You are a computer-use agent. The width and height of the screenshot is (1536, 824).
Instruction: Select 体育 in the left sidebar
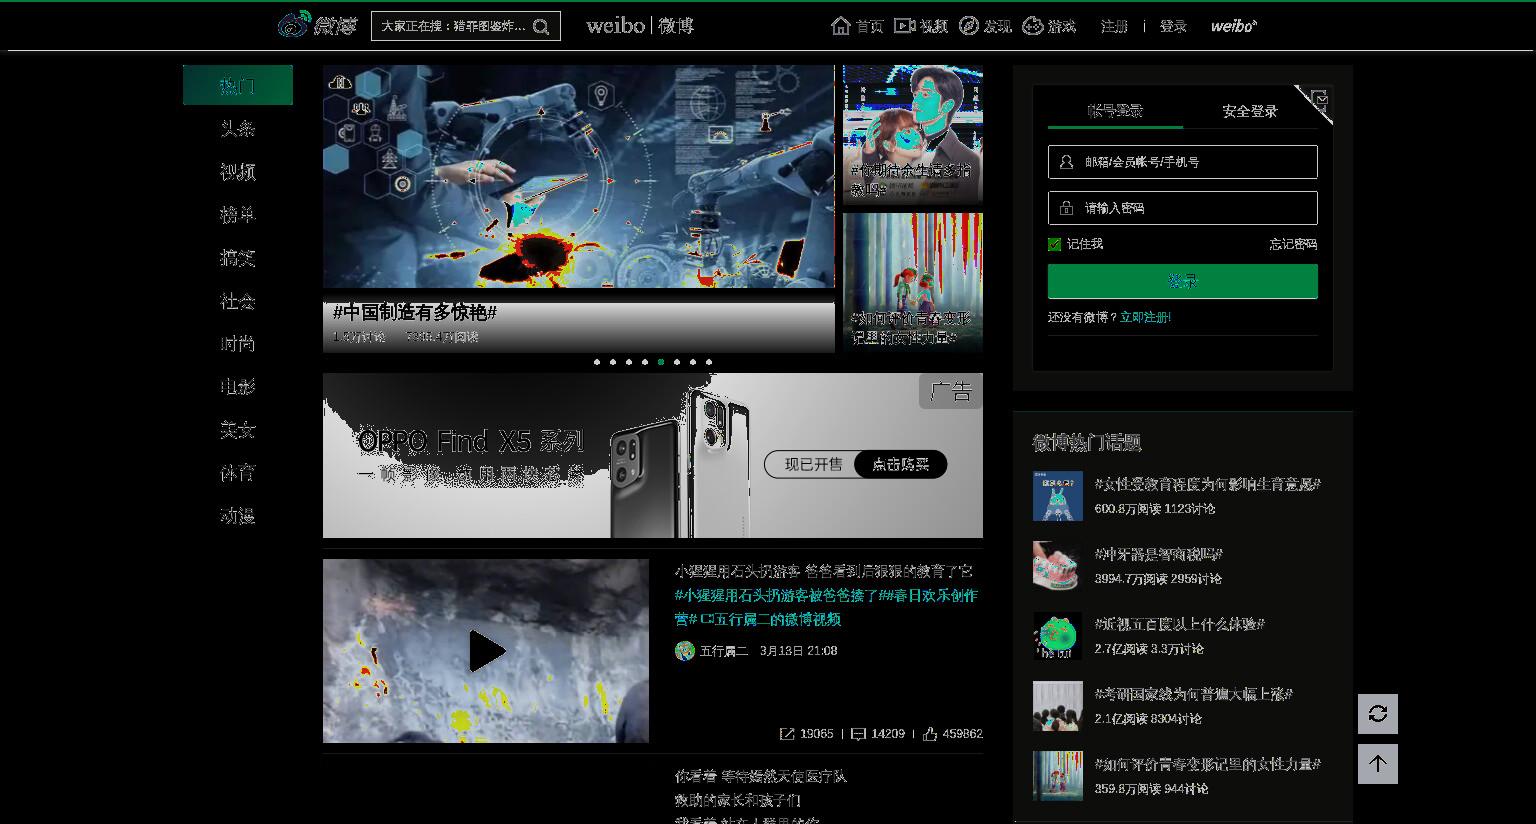click(238, 473)
